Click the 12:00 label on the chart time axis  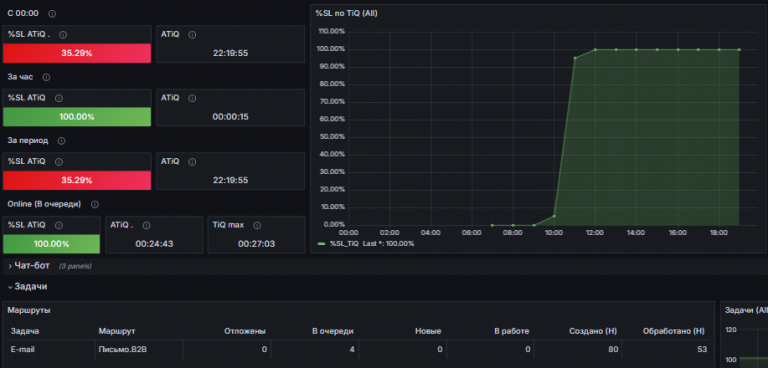595,233
